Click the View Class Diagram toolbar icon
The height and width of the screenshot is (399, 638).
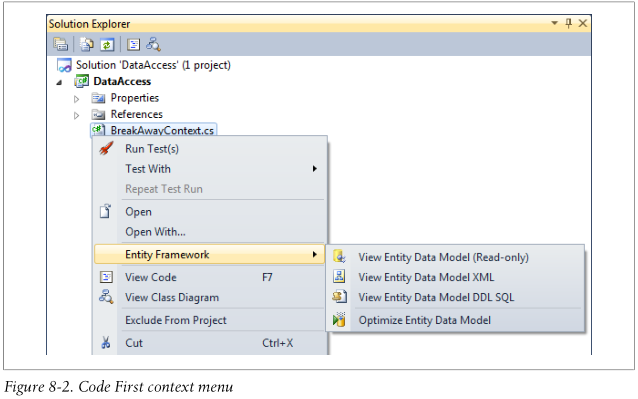[153, 44]
